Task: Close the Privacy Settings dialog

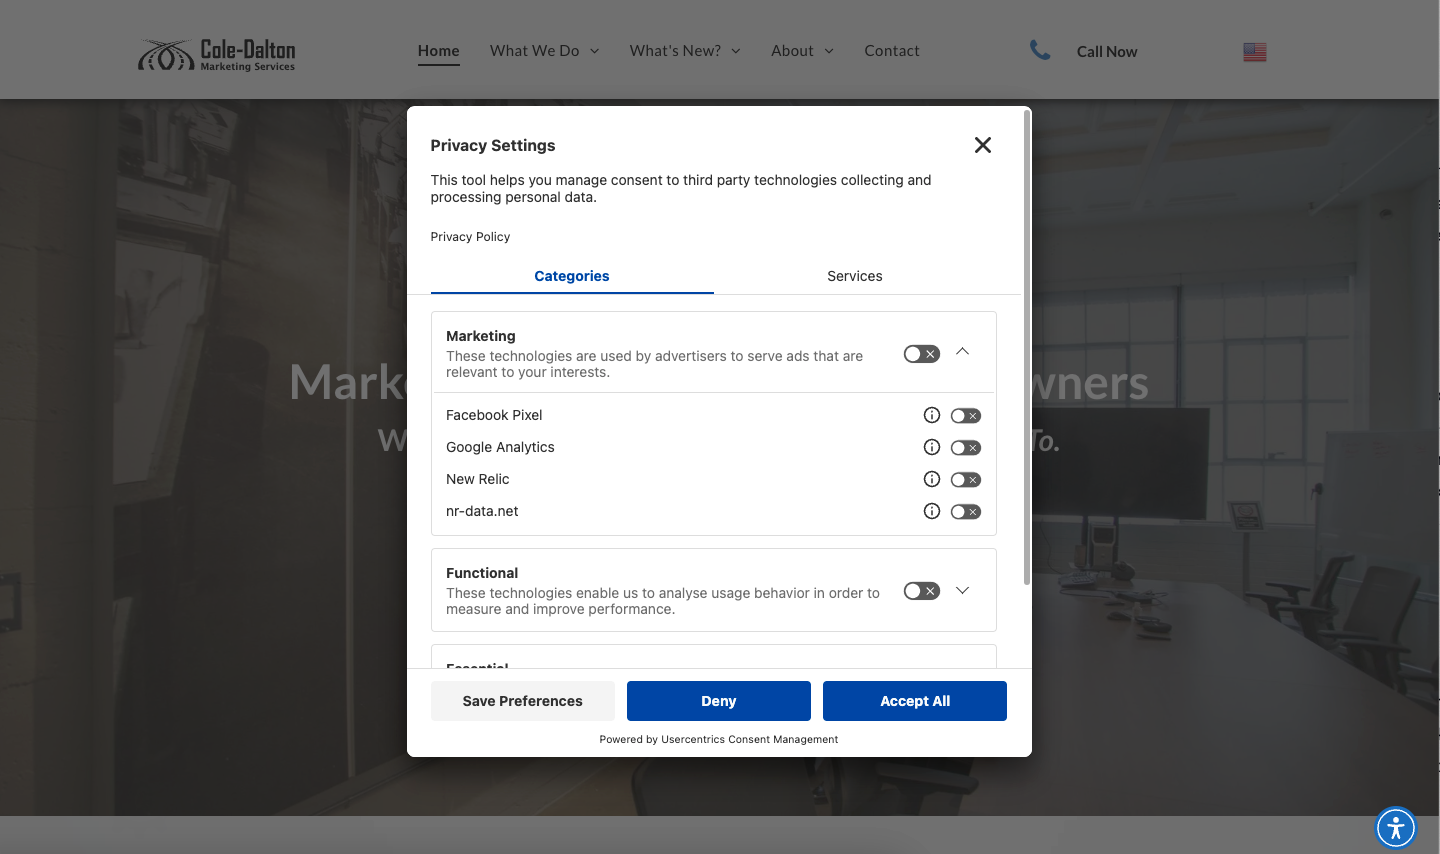Action: pyautogui.click(x=983, y=145)
